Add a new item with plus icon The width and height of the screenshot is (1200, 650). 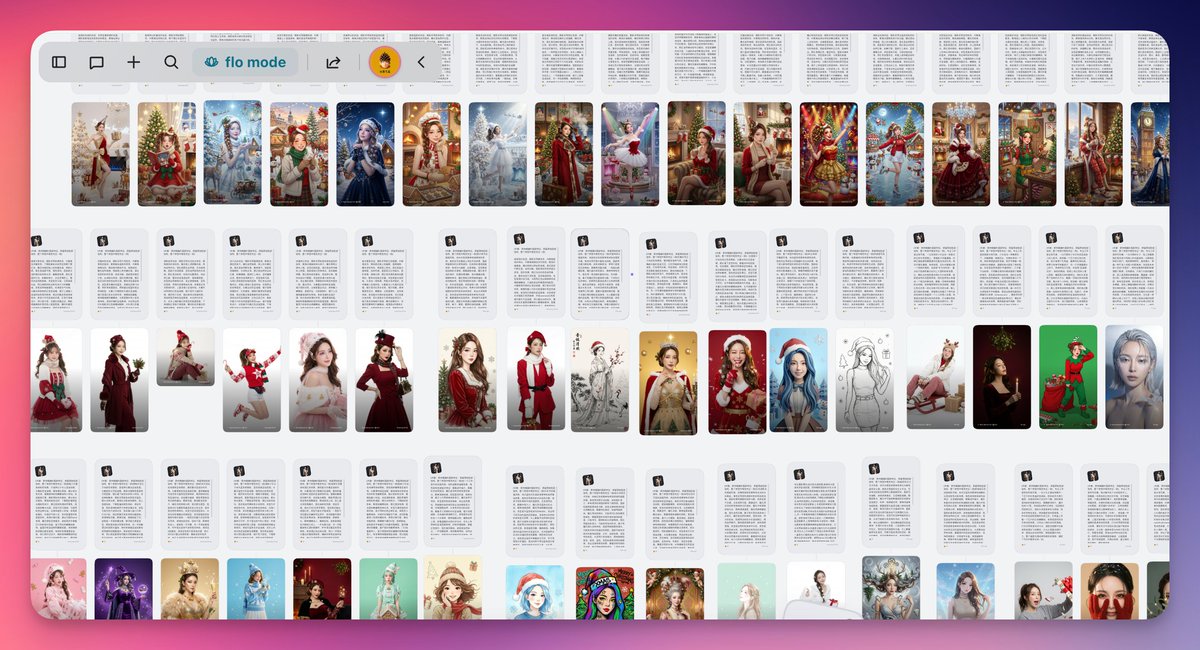coord(134,62)
